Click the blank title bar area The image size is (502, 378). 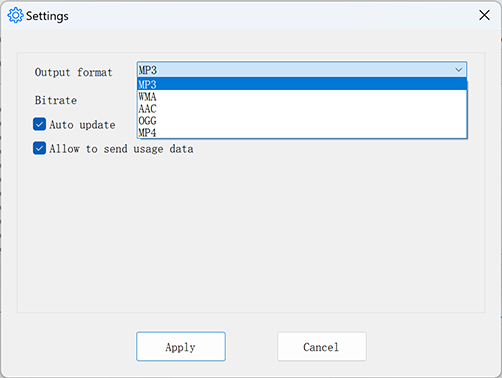(267, 15)
